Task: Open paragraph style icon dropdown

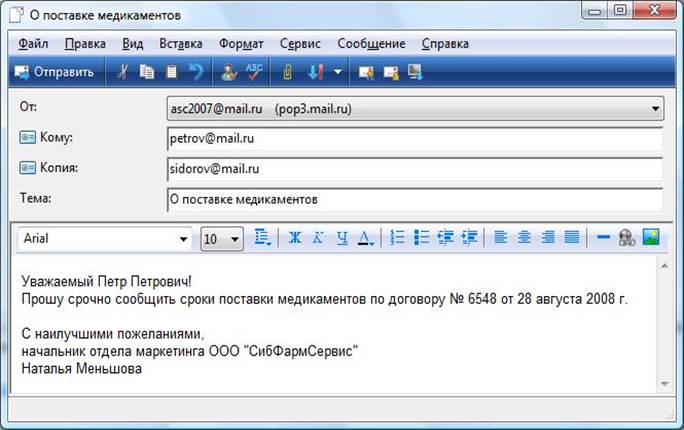Action: coord(263,237)
